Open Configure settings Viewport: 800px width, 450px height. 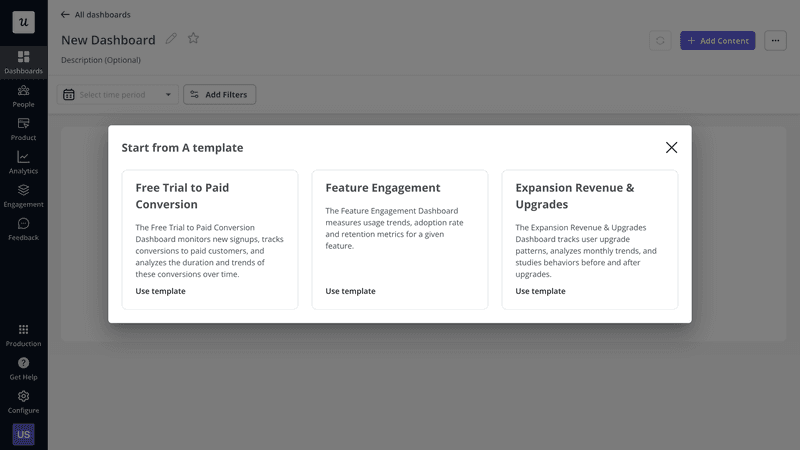coord(23,402)
